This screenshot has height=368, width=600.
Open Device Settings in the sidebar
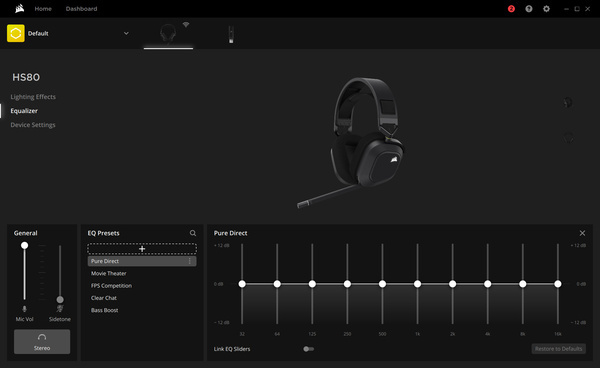(33, 125)
